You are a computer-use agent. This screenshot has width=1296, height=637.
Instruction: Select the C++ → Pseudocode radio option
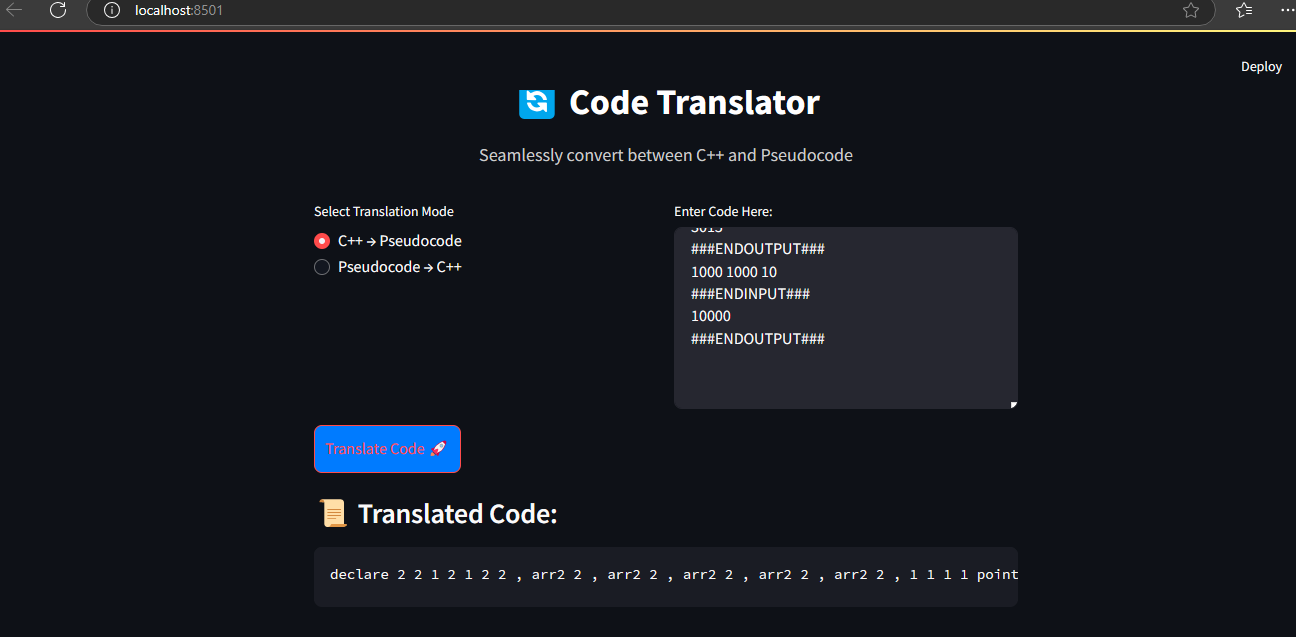(322, 241)
